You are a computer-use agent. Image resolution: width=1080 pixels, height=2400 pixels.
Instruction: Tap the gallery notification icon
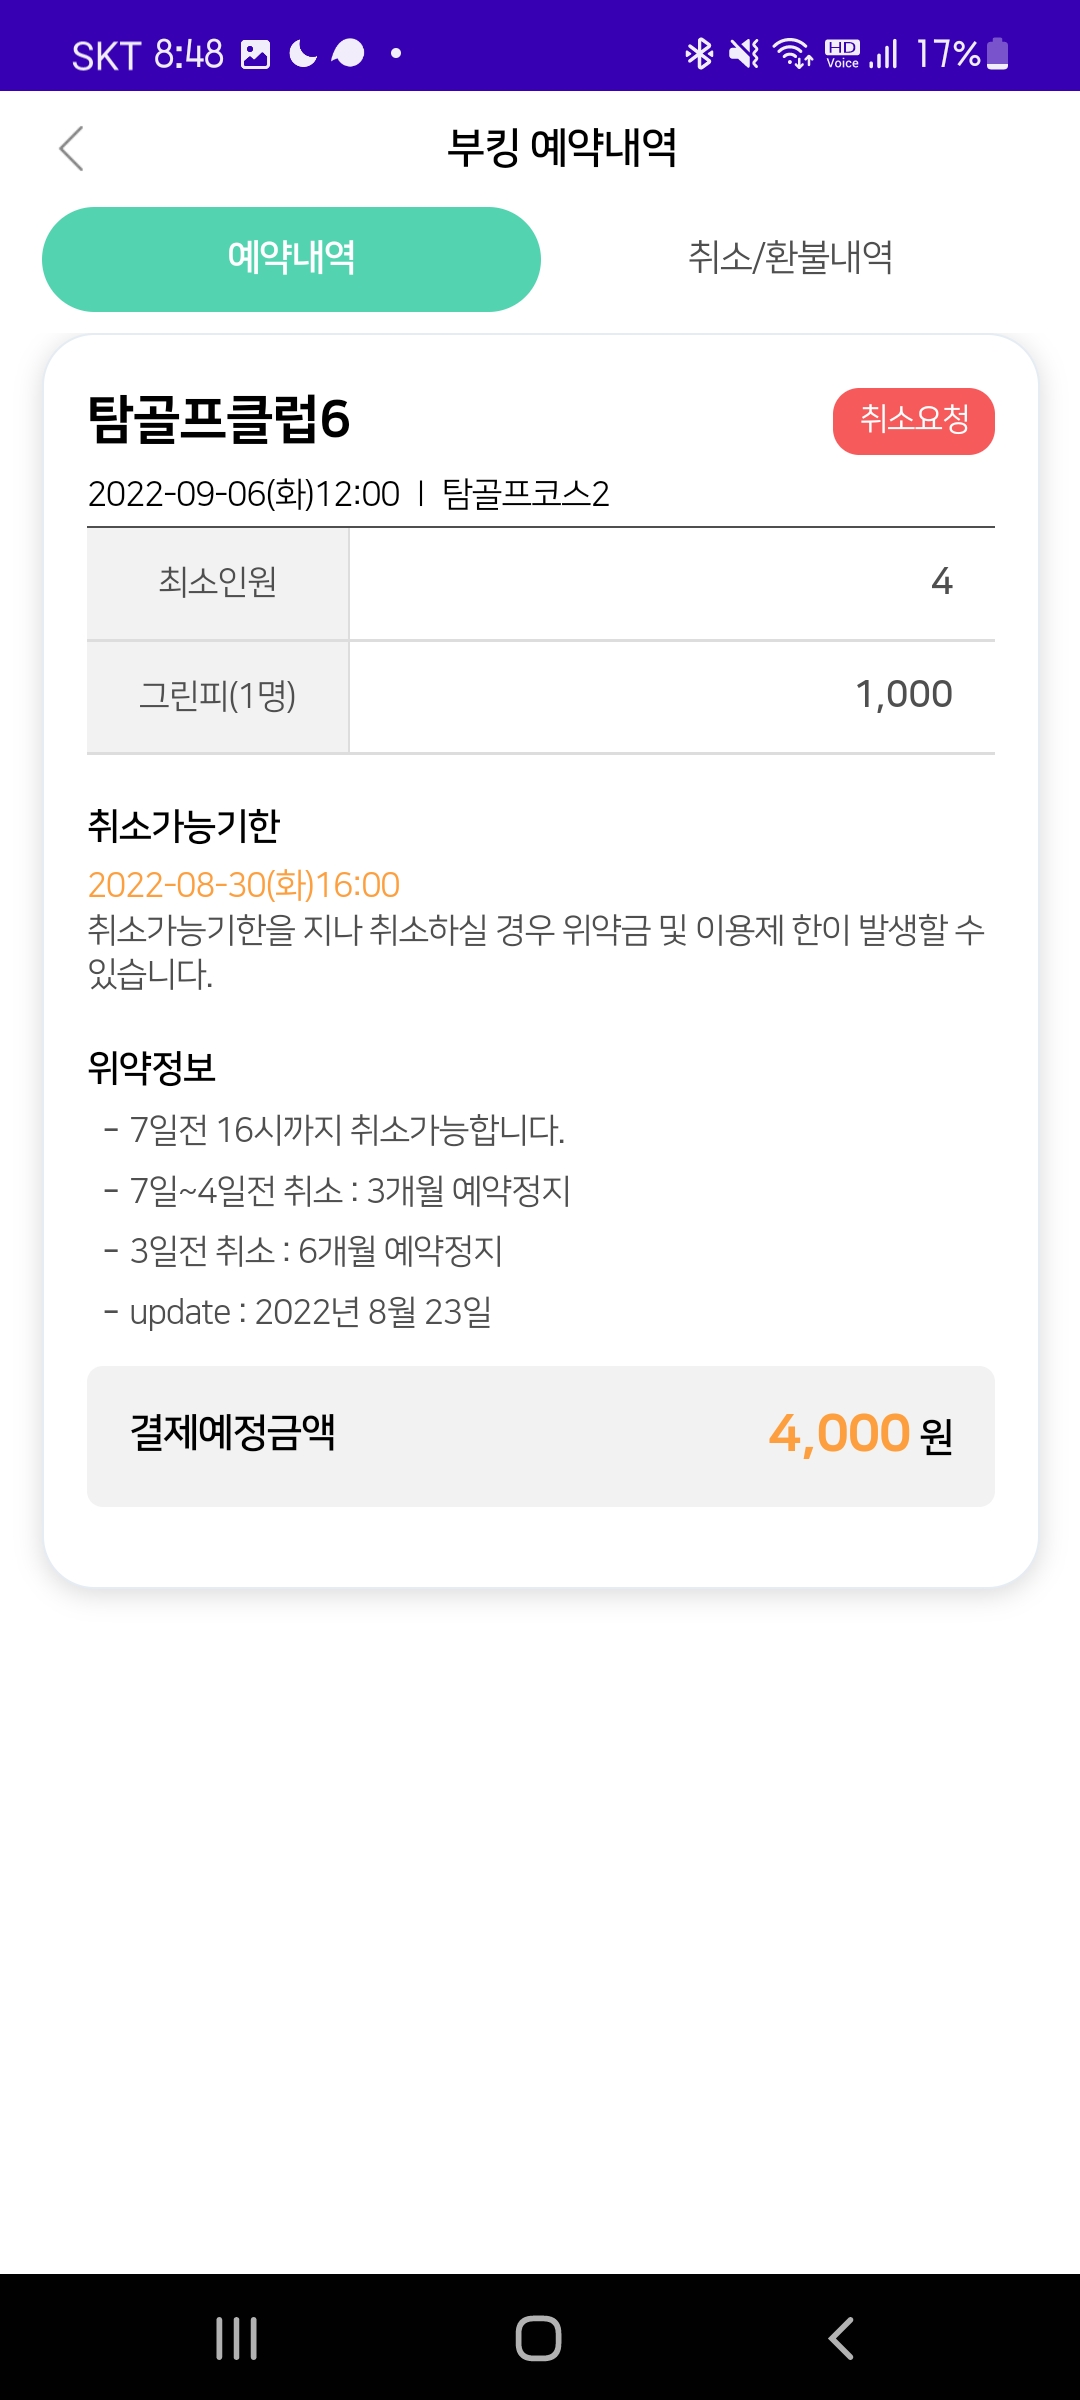(x=256, y=54)
